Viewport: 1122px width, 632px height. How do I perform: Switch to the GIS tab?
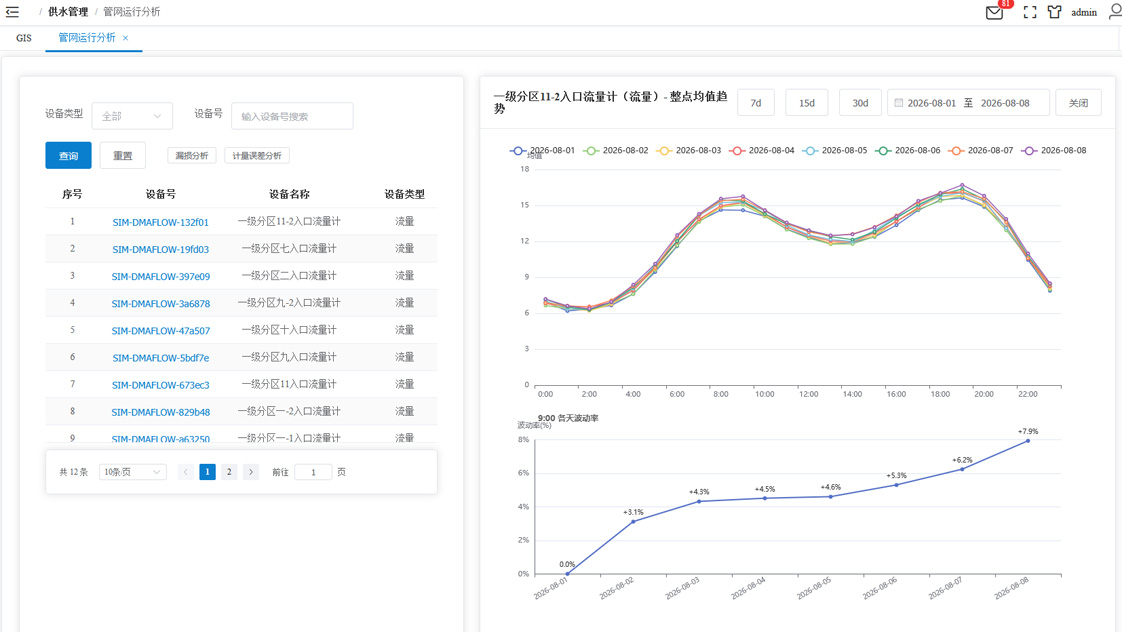(x=24, y=38)
